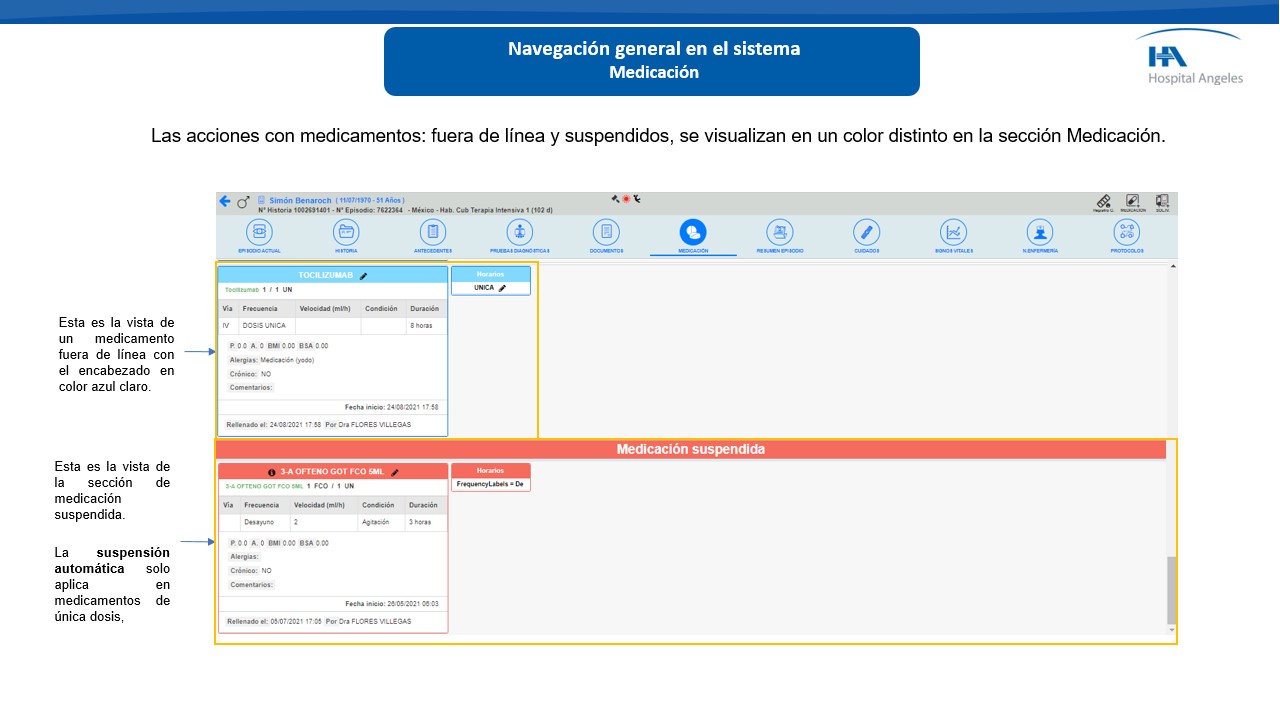Select the Medicación tab

[692, 232]
